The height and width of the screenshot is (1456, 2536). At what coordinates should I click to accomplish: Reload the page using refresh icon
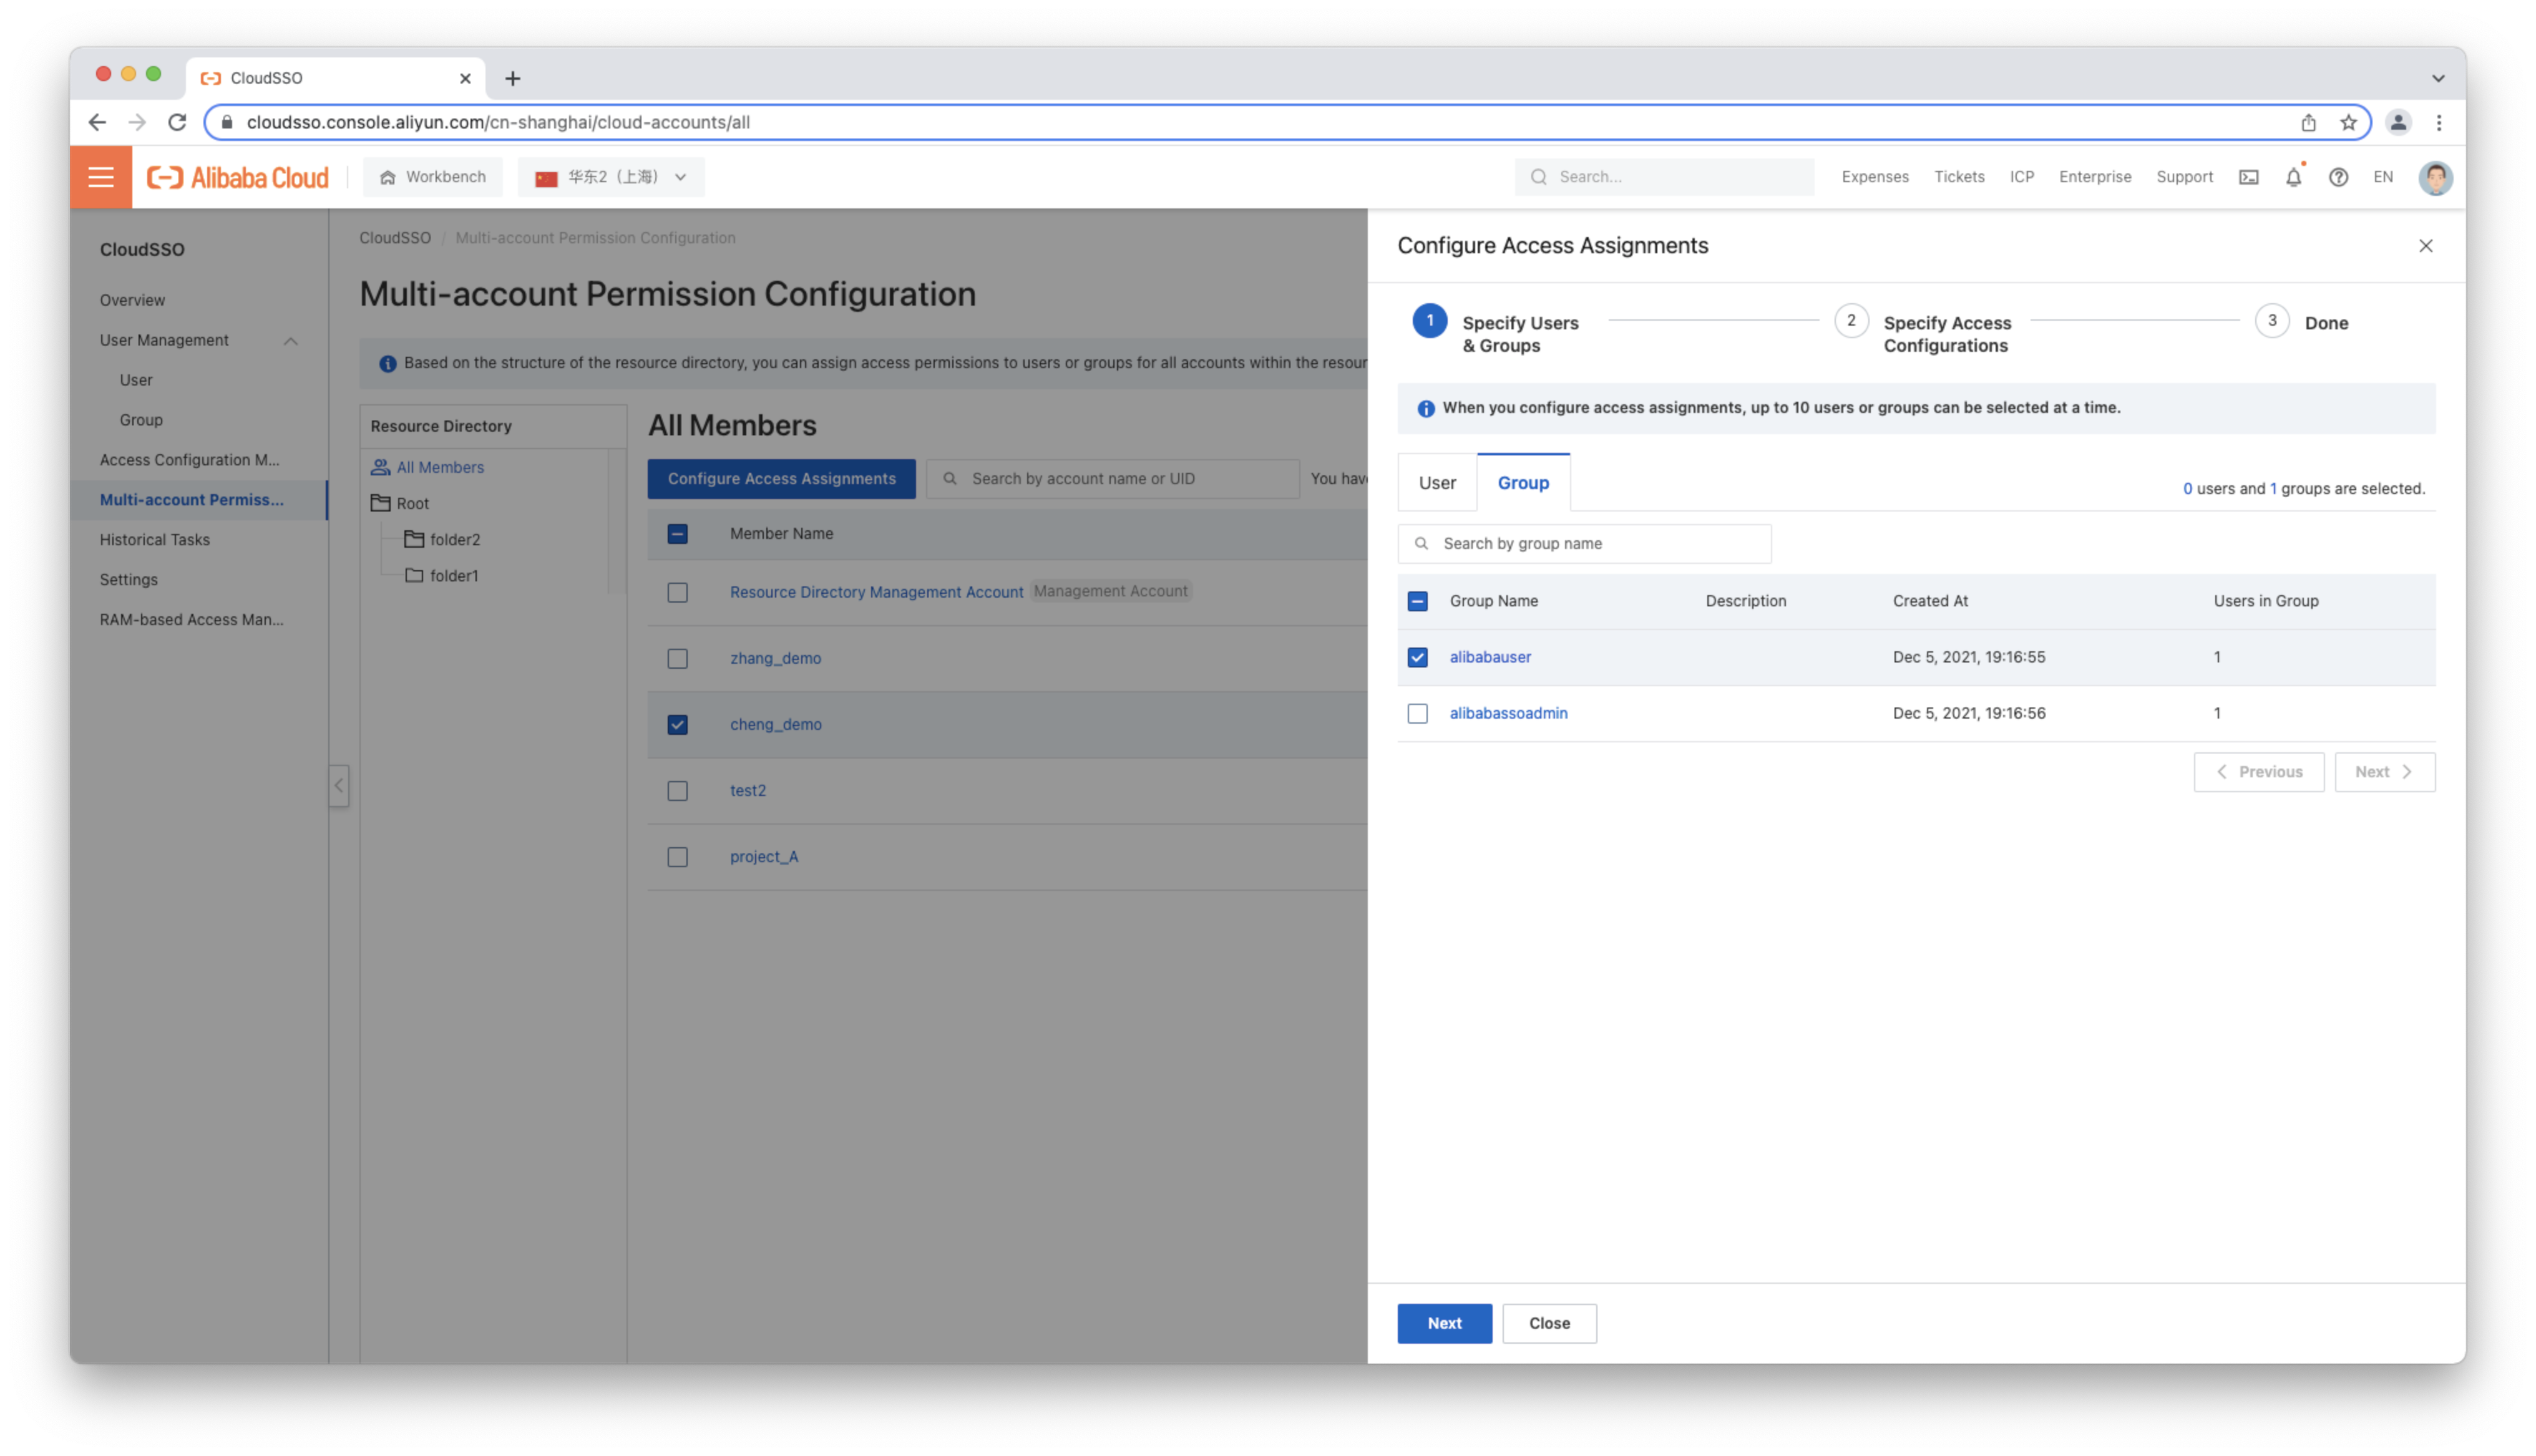click(177, 122)
